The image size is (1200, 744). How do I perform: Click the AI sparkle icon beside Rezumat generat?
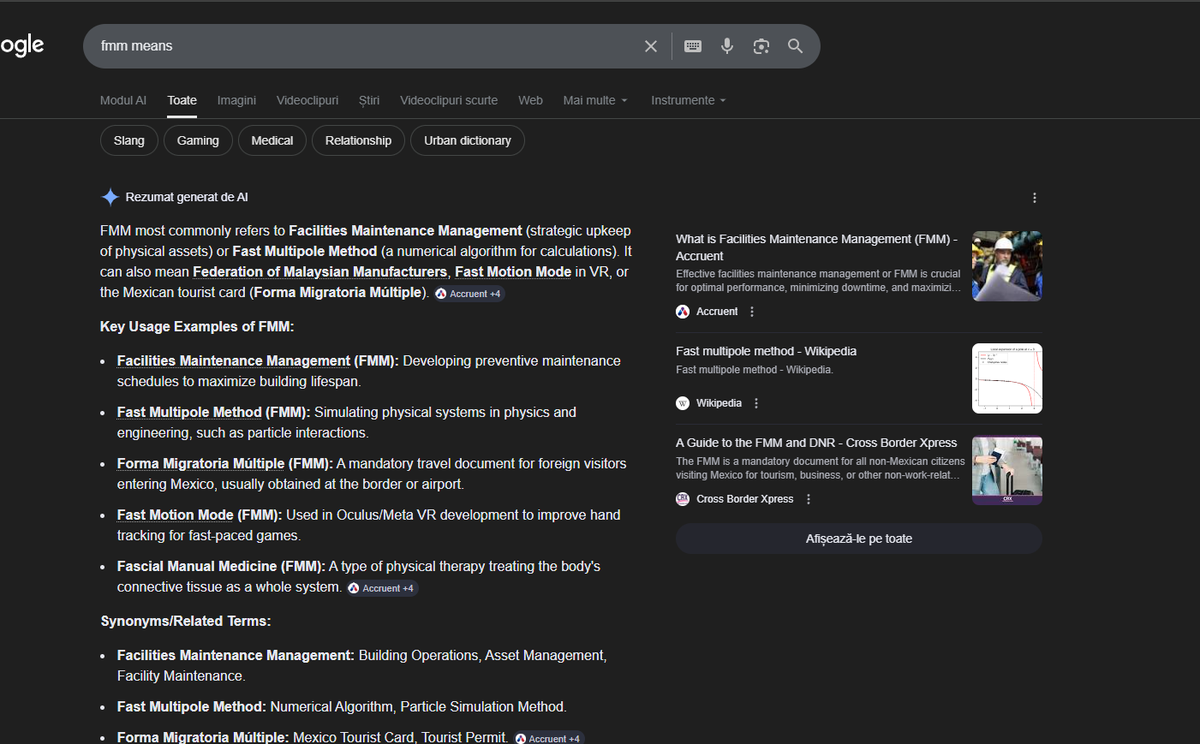pos(110,197)
